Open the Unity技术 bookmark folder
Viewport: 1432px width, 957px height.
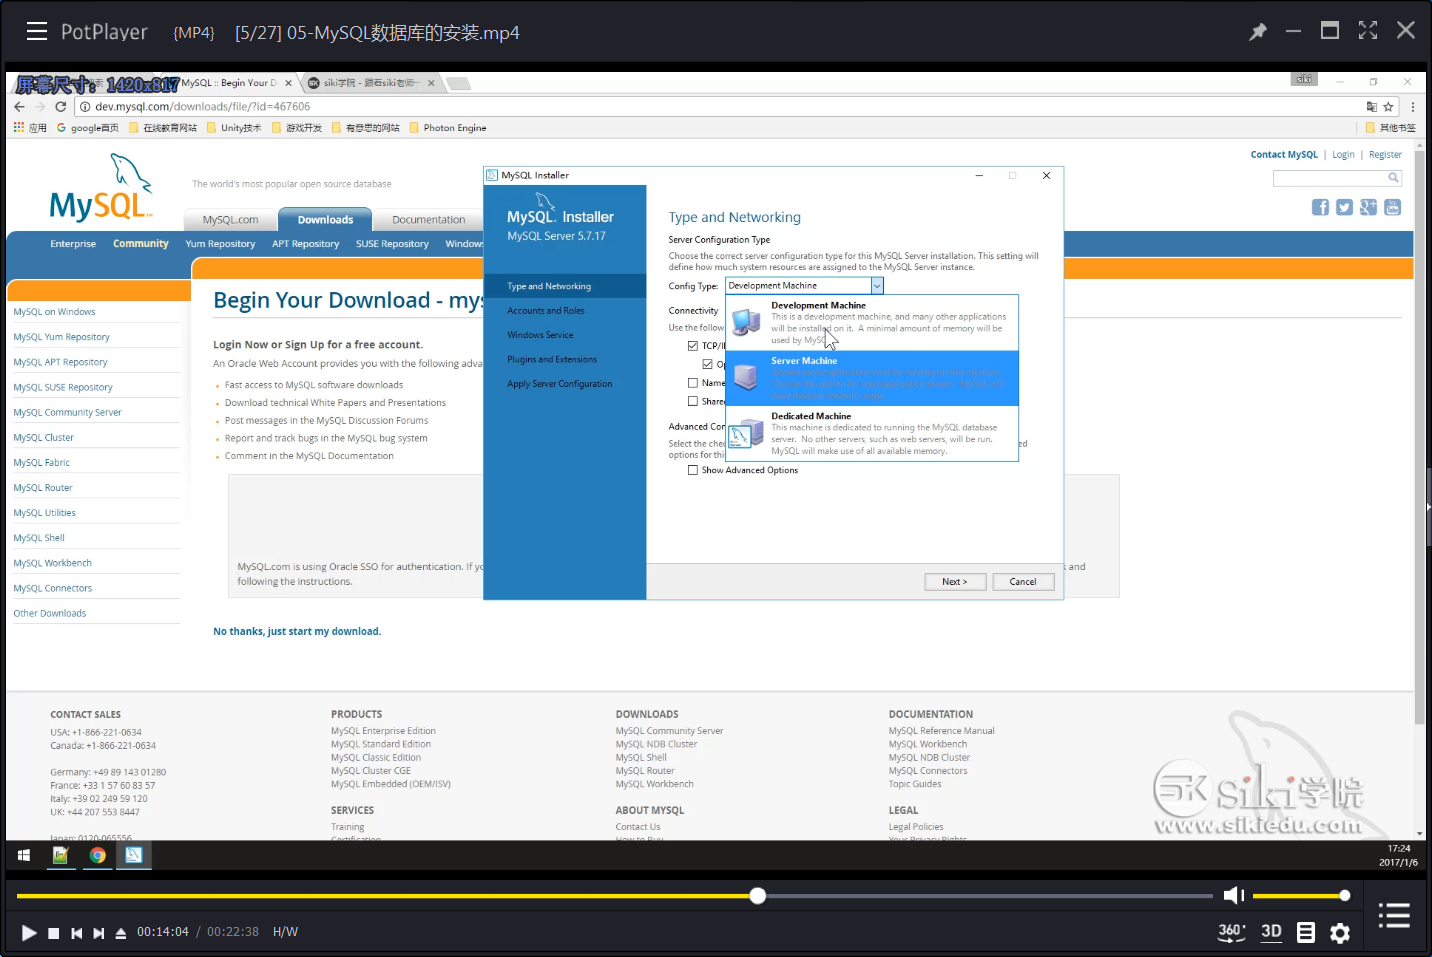tap(235, 128)
